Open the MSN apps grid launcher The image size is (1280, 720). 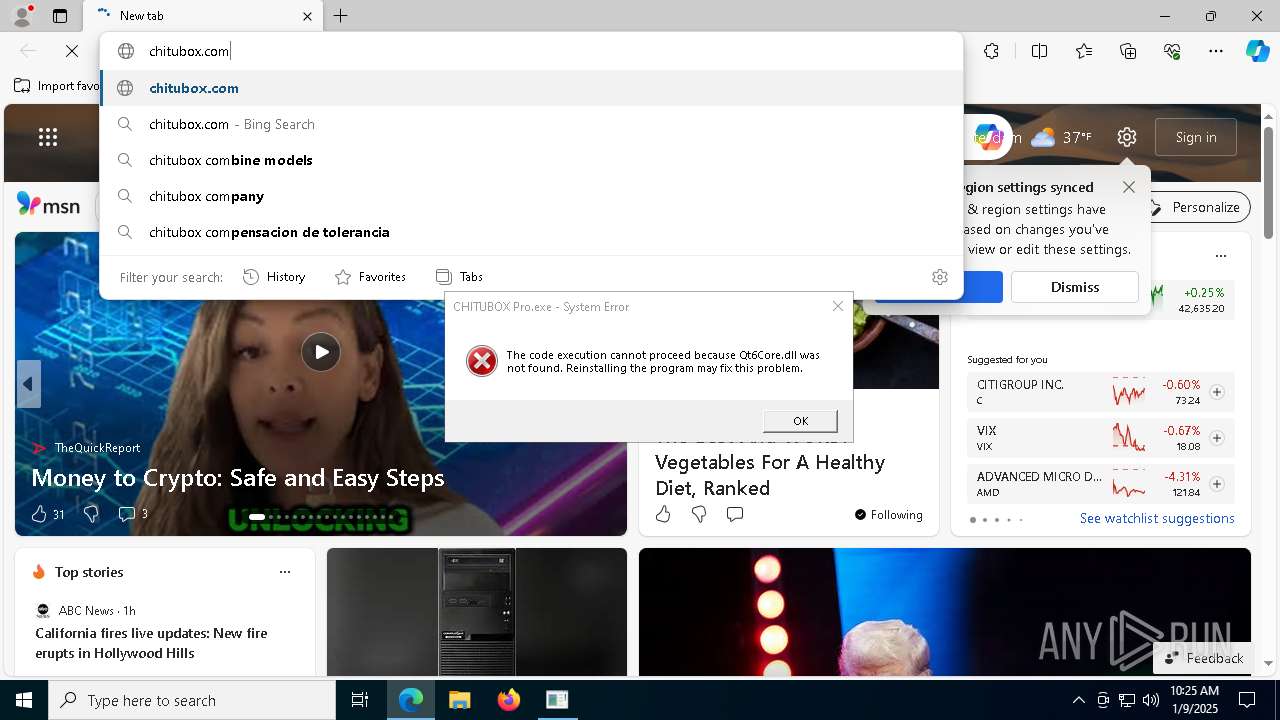click(x=48, y=138)
